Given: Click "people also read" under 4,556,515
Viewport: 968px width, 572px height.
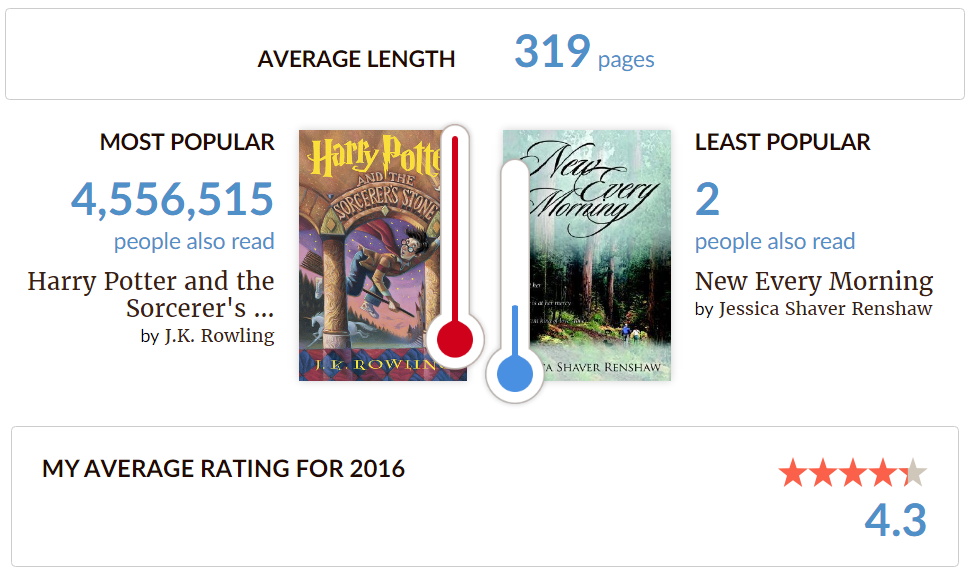Looking at the screenshot, I should (194, 242).
